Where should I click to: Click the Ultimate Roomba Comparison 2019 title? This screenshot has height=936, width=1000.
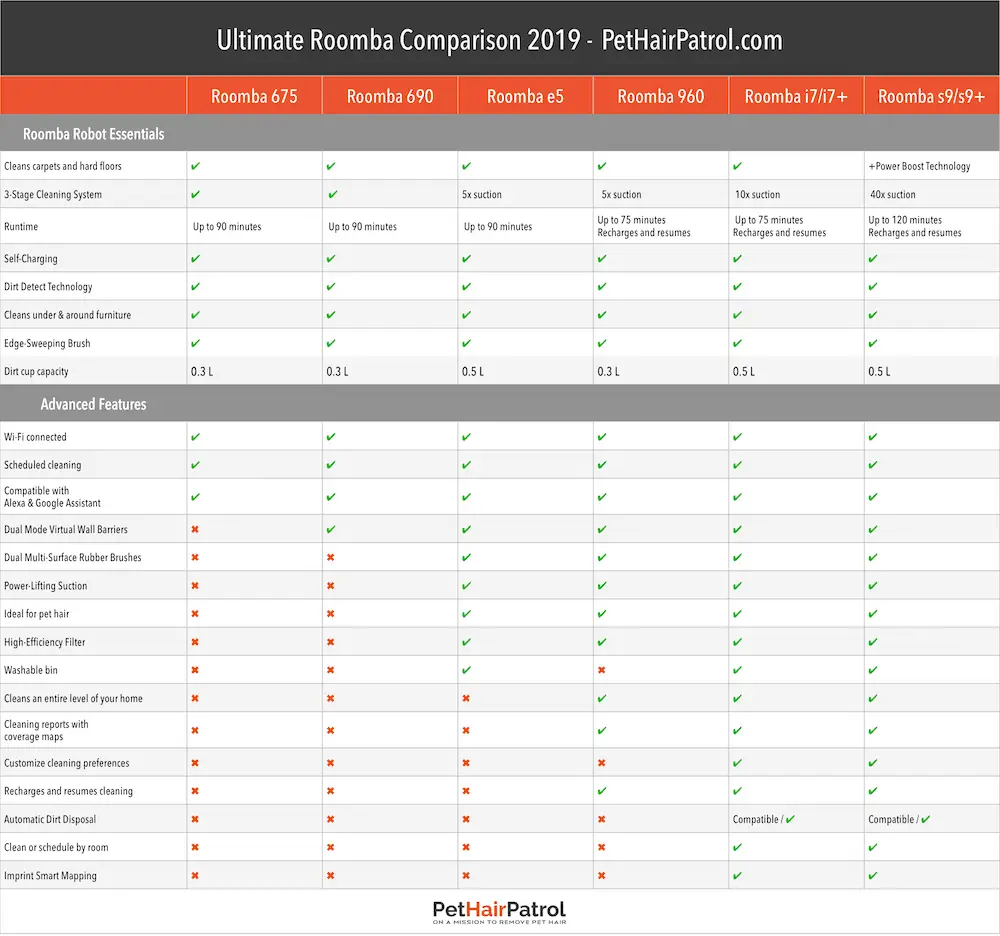(500, 40)
